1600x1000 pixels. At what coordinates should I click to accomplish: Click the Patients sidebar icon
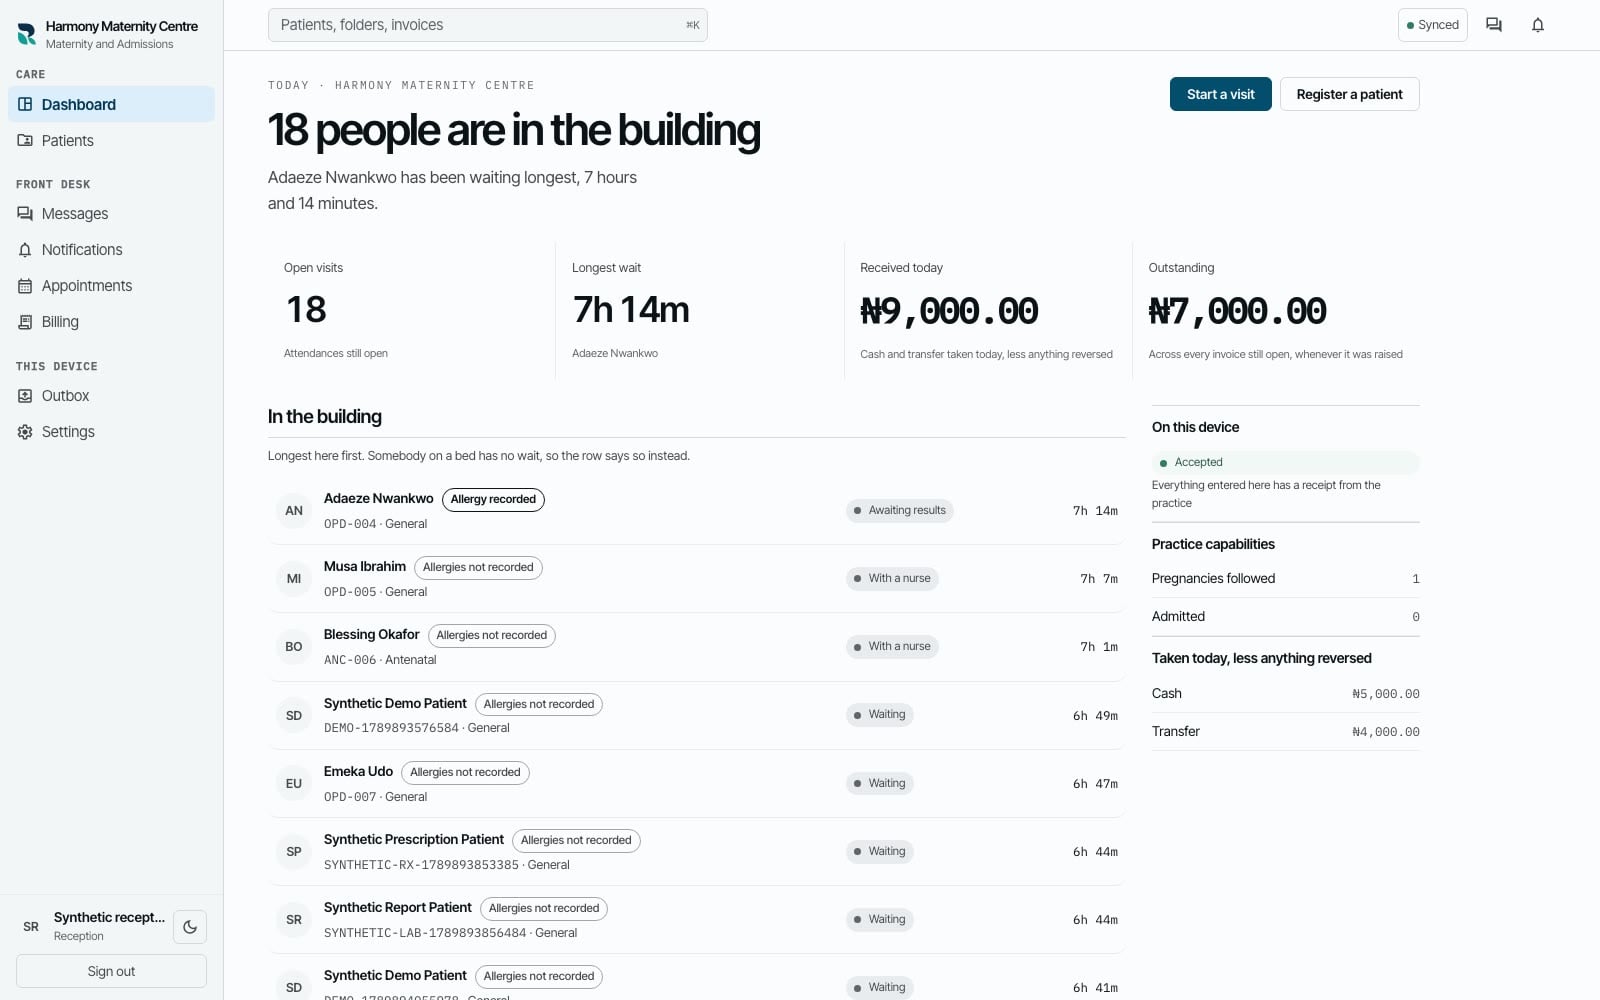coord(25,140)
